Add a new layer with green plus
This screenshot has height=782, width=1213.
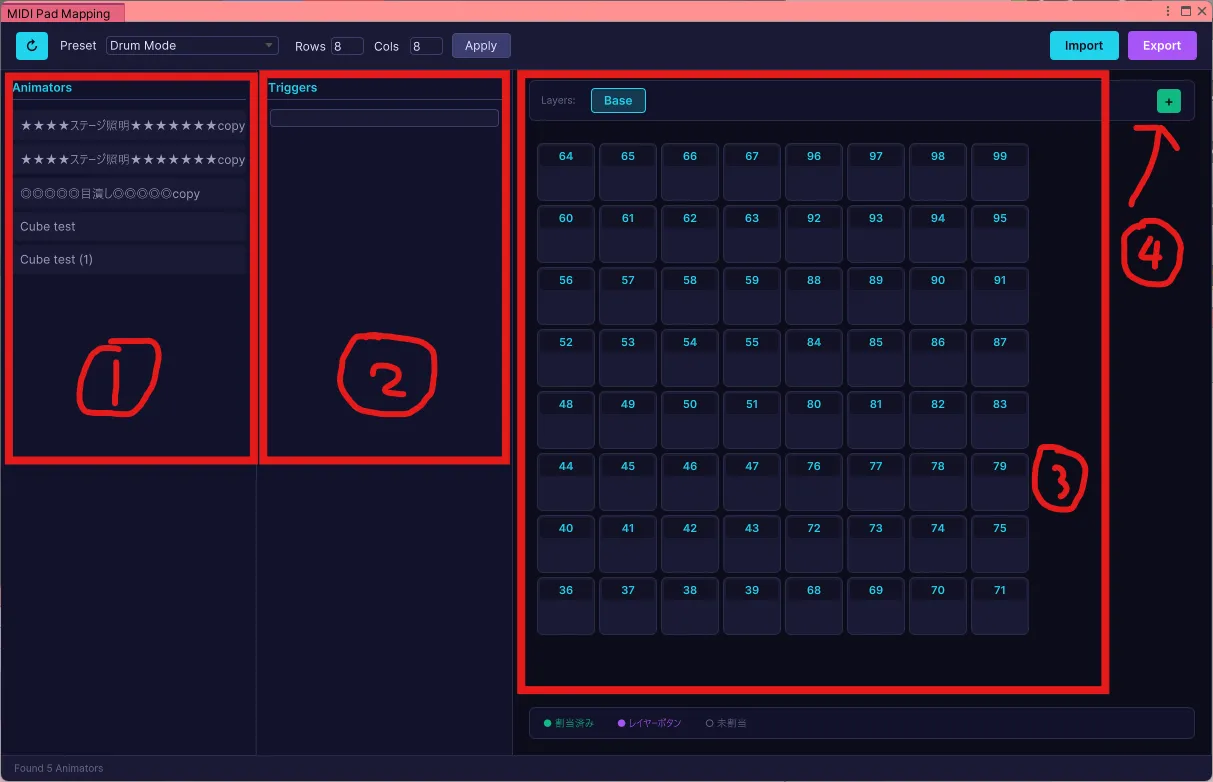click(1168, 101)
